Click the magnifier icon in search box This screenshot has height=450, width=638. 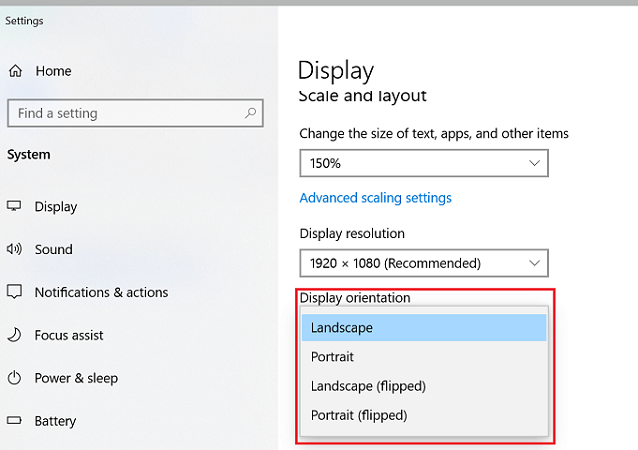pos(250,114)
